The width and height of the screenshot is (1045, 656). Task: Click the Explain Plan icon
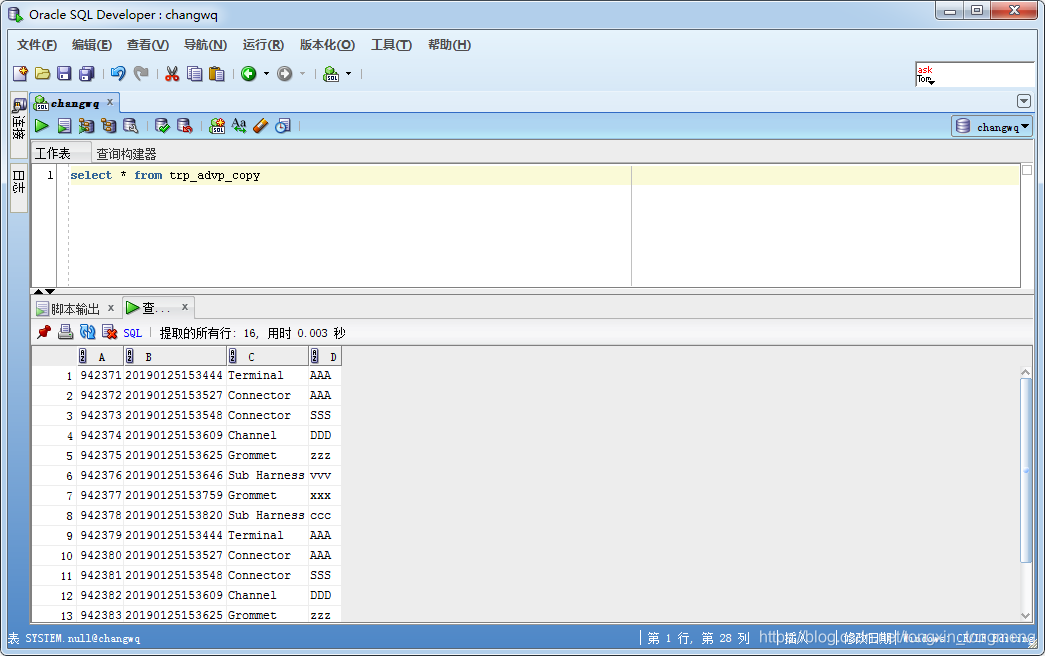coord(109,125)
